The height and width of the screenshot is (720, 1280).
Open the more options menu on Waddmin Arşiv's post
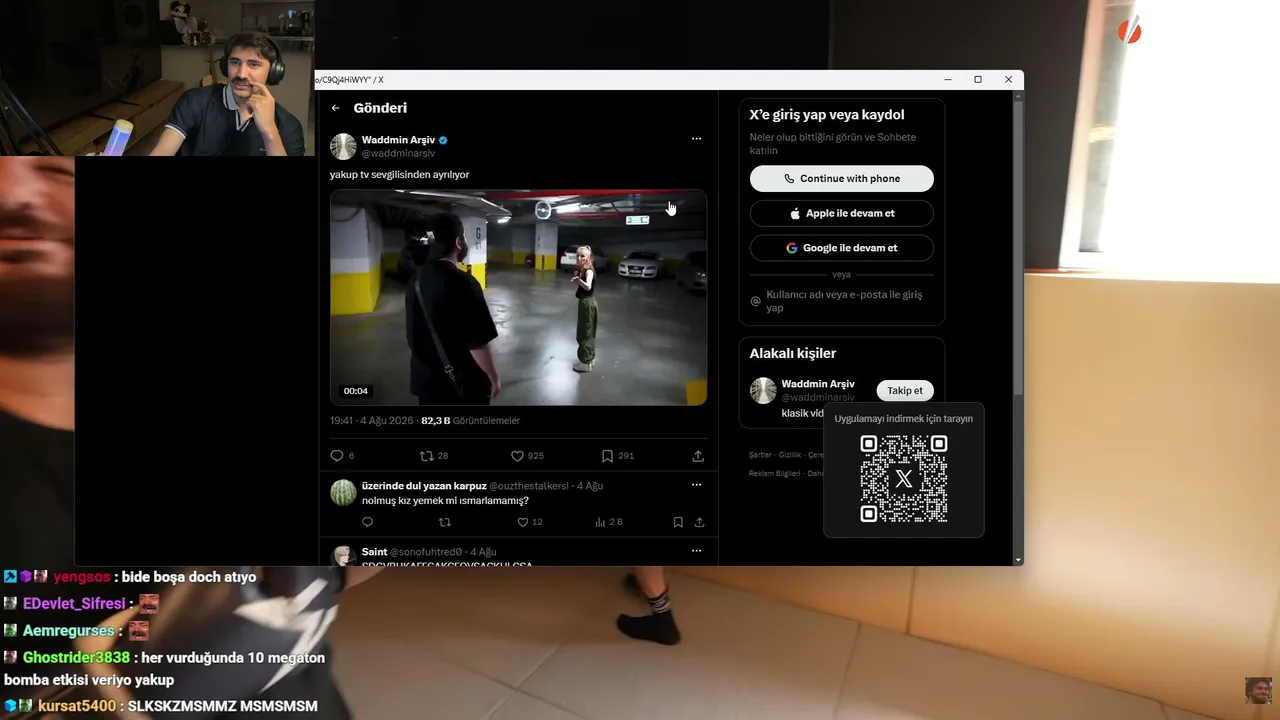pos(696,139)
